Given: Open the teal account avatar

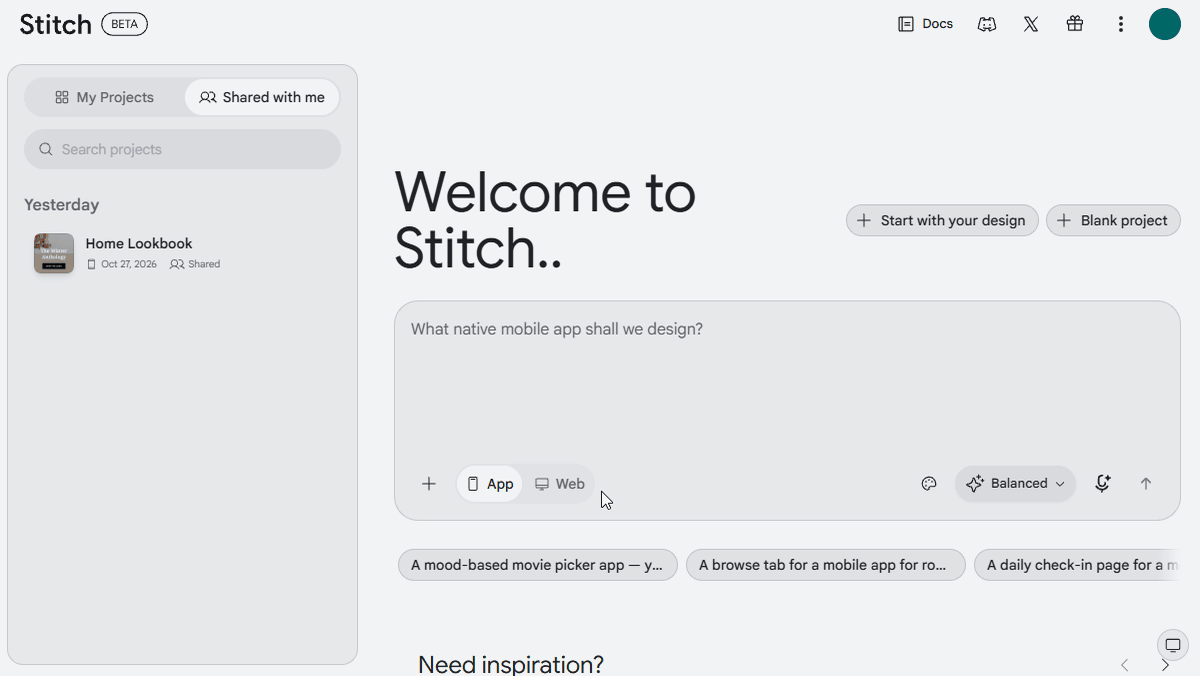Looking at the screenshot, I should (x=1165, y=24).
